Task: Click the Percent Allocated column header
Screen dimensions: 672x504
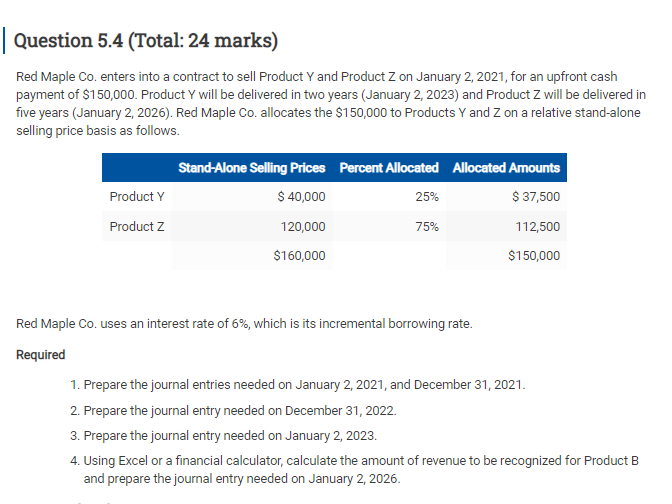Action: pyautogui.click(x=389, y=167)
